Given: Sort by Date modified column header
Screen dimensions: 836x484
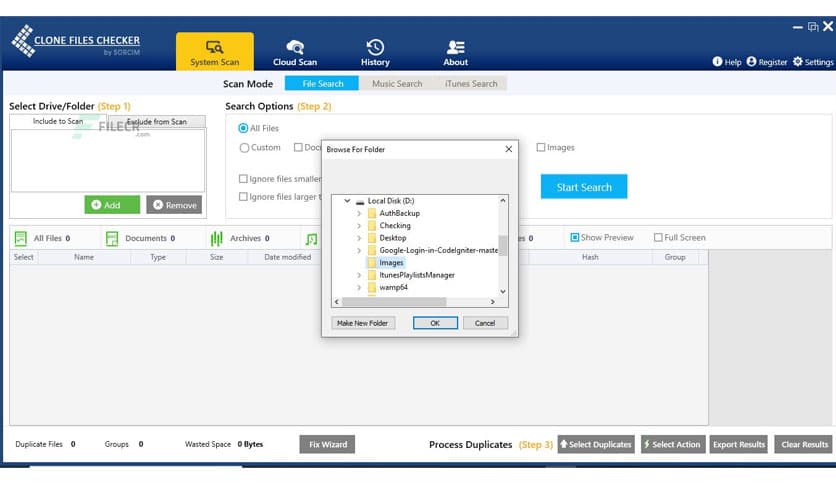Looking at the screenshot, I should 287,257.
